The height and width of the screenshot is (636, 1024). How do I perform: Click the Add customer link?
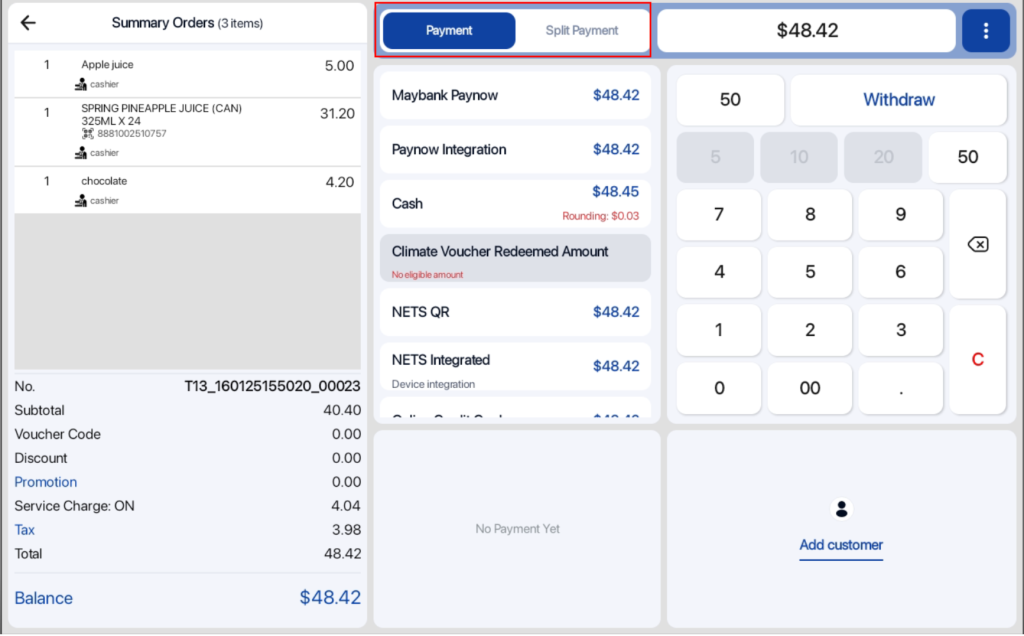[841, 545]
